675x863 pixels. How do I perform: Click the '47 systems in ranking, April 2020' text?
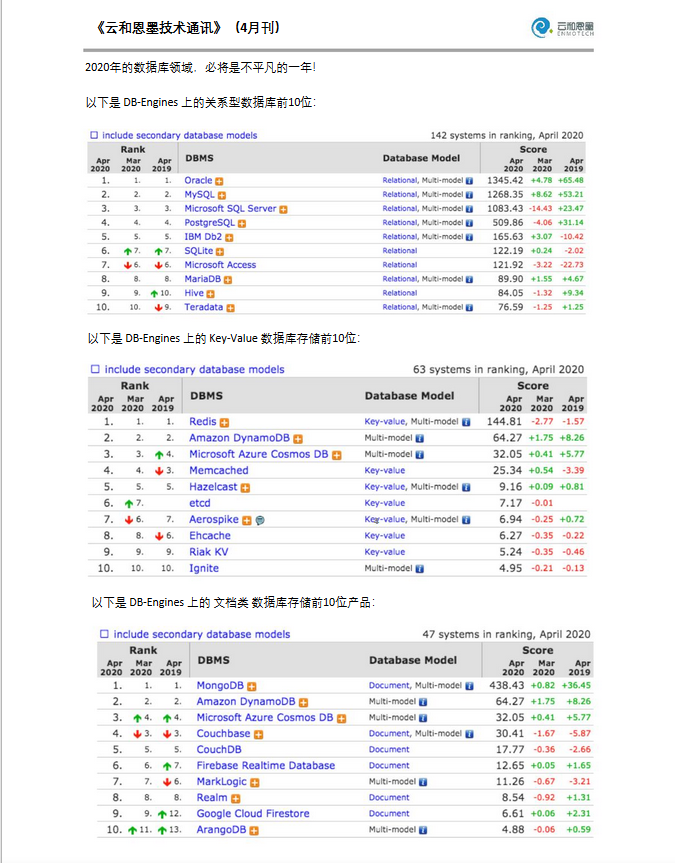click(x=507, y=634)
